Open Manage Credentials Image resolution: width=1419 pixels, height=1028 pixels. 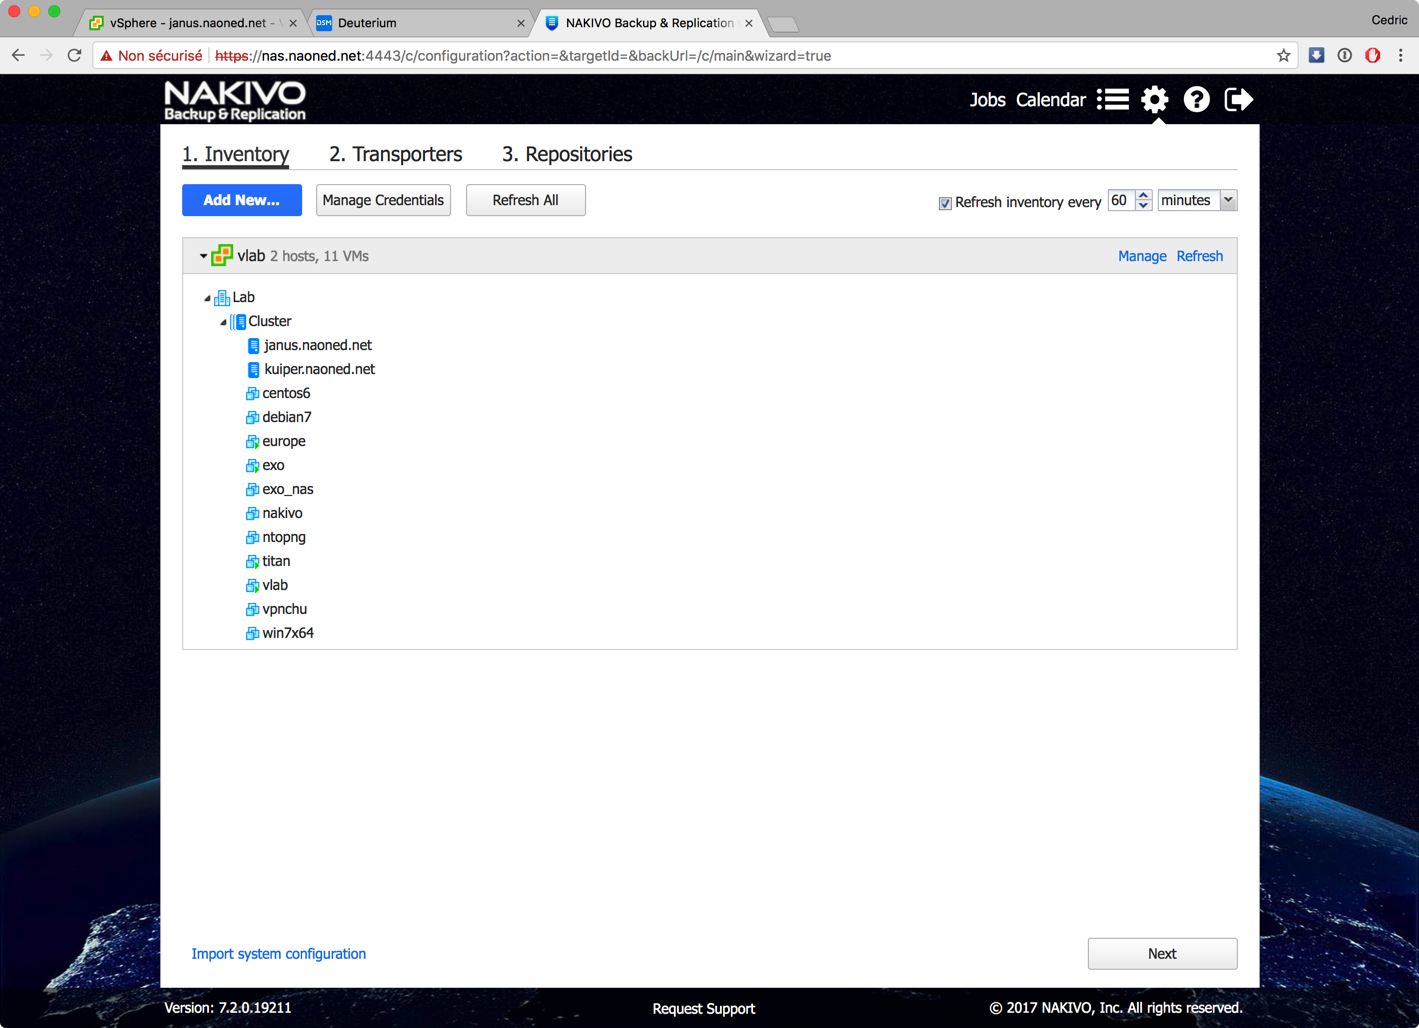pyautogui.click(x=383, y=200)
